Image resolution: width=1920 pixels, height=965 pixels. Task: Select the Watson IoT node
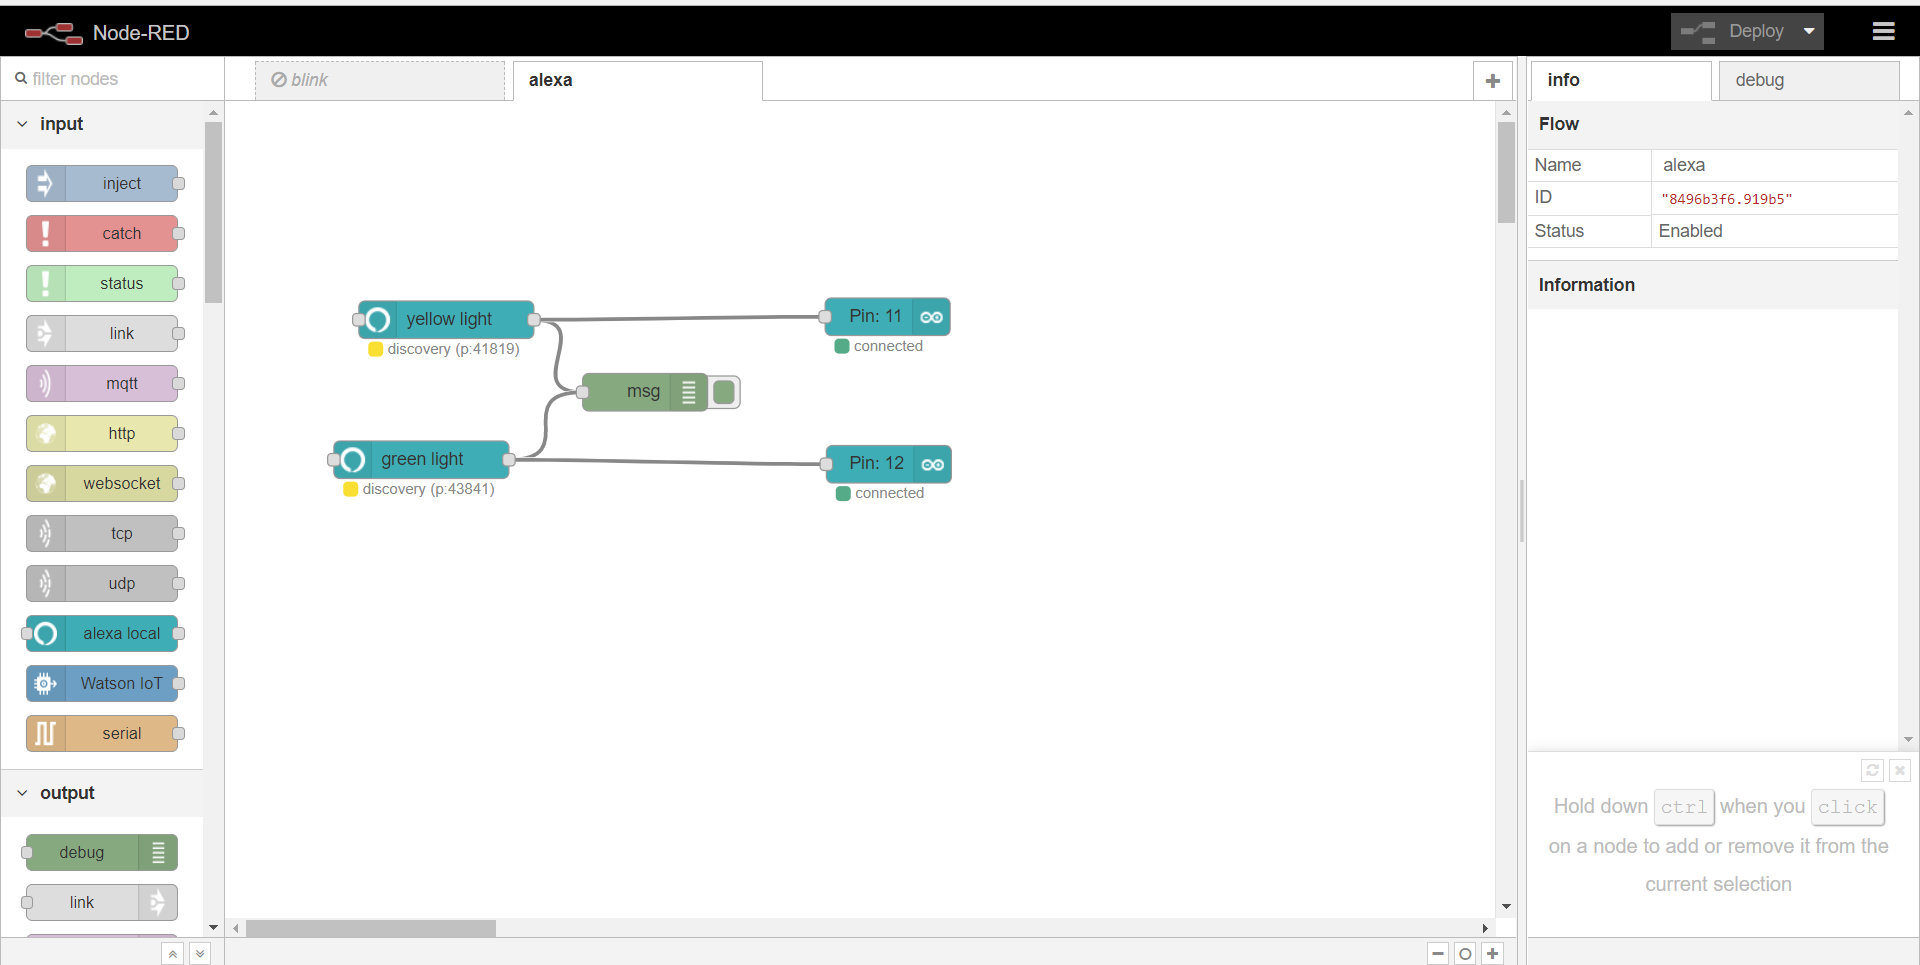(x=104, y=683)
